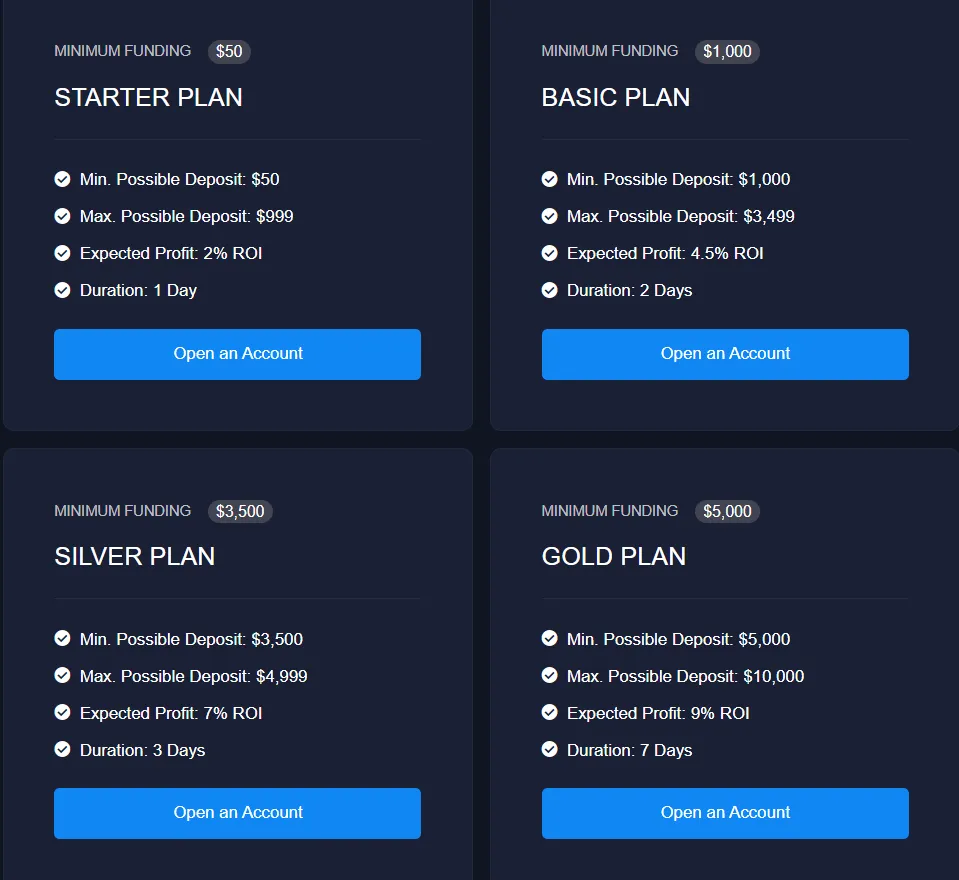Click the $50 minimum funding badge

229,51
